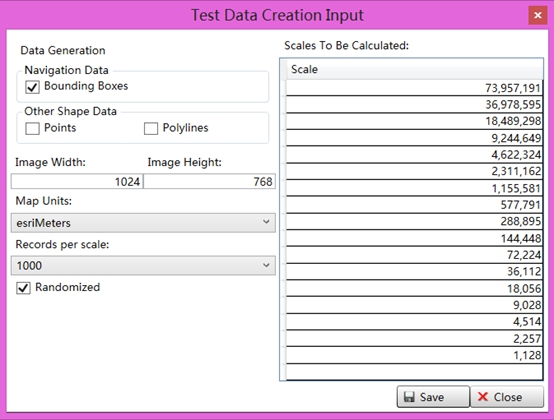Enable the Polylines checkbox

tap(151, 129)
